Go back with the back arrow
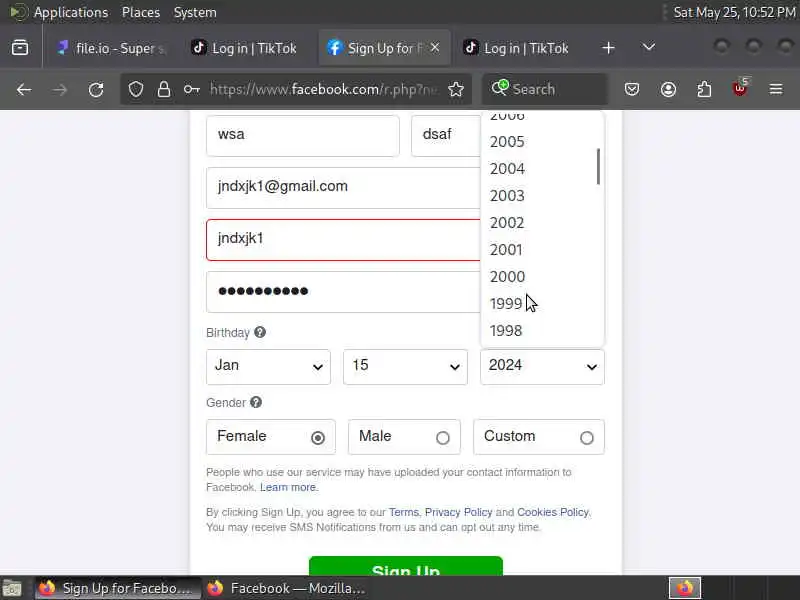The image size is (800, 600). (24, 90)
